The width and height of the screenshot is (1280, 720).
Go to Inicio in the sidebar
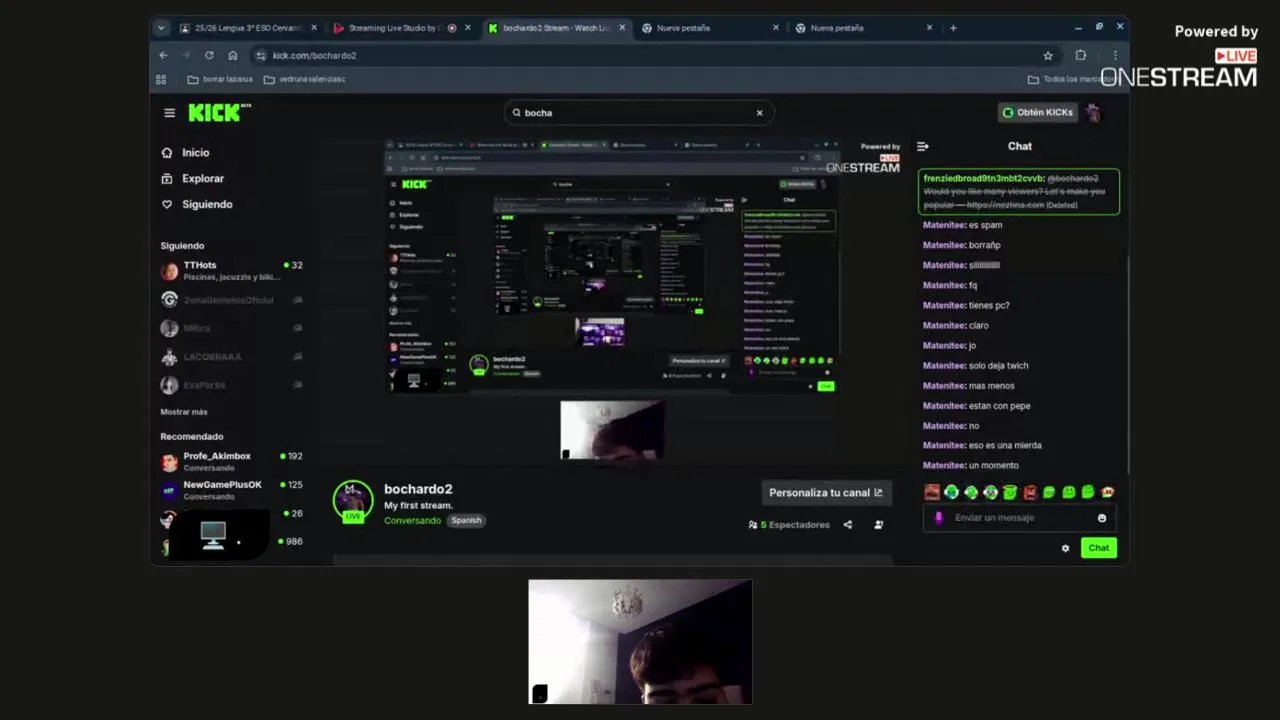(x=185, y=153)
